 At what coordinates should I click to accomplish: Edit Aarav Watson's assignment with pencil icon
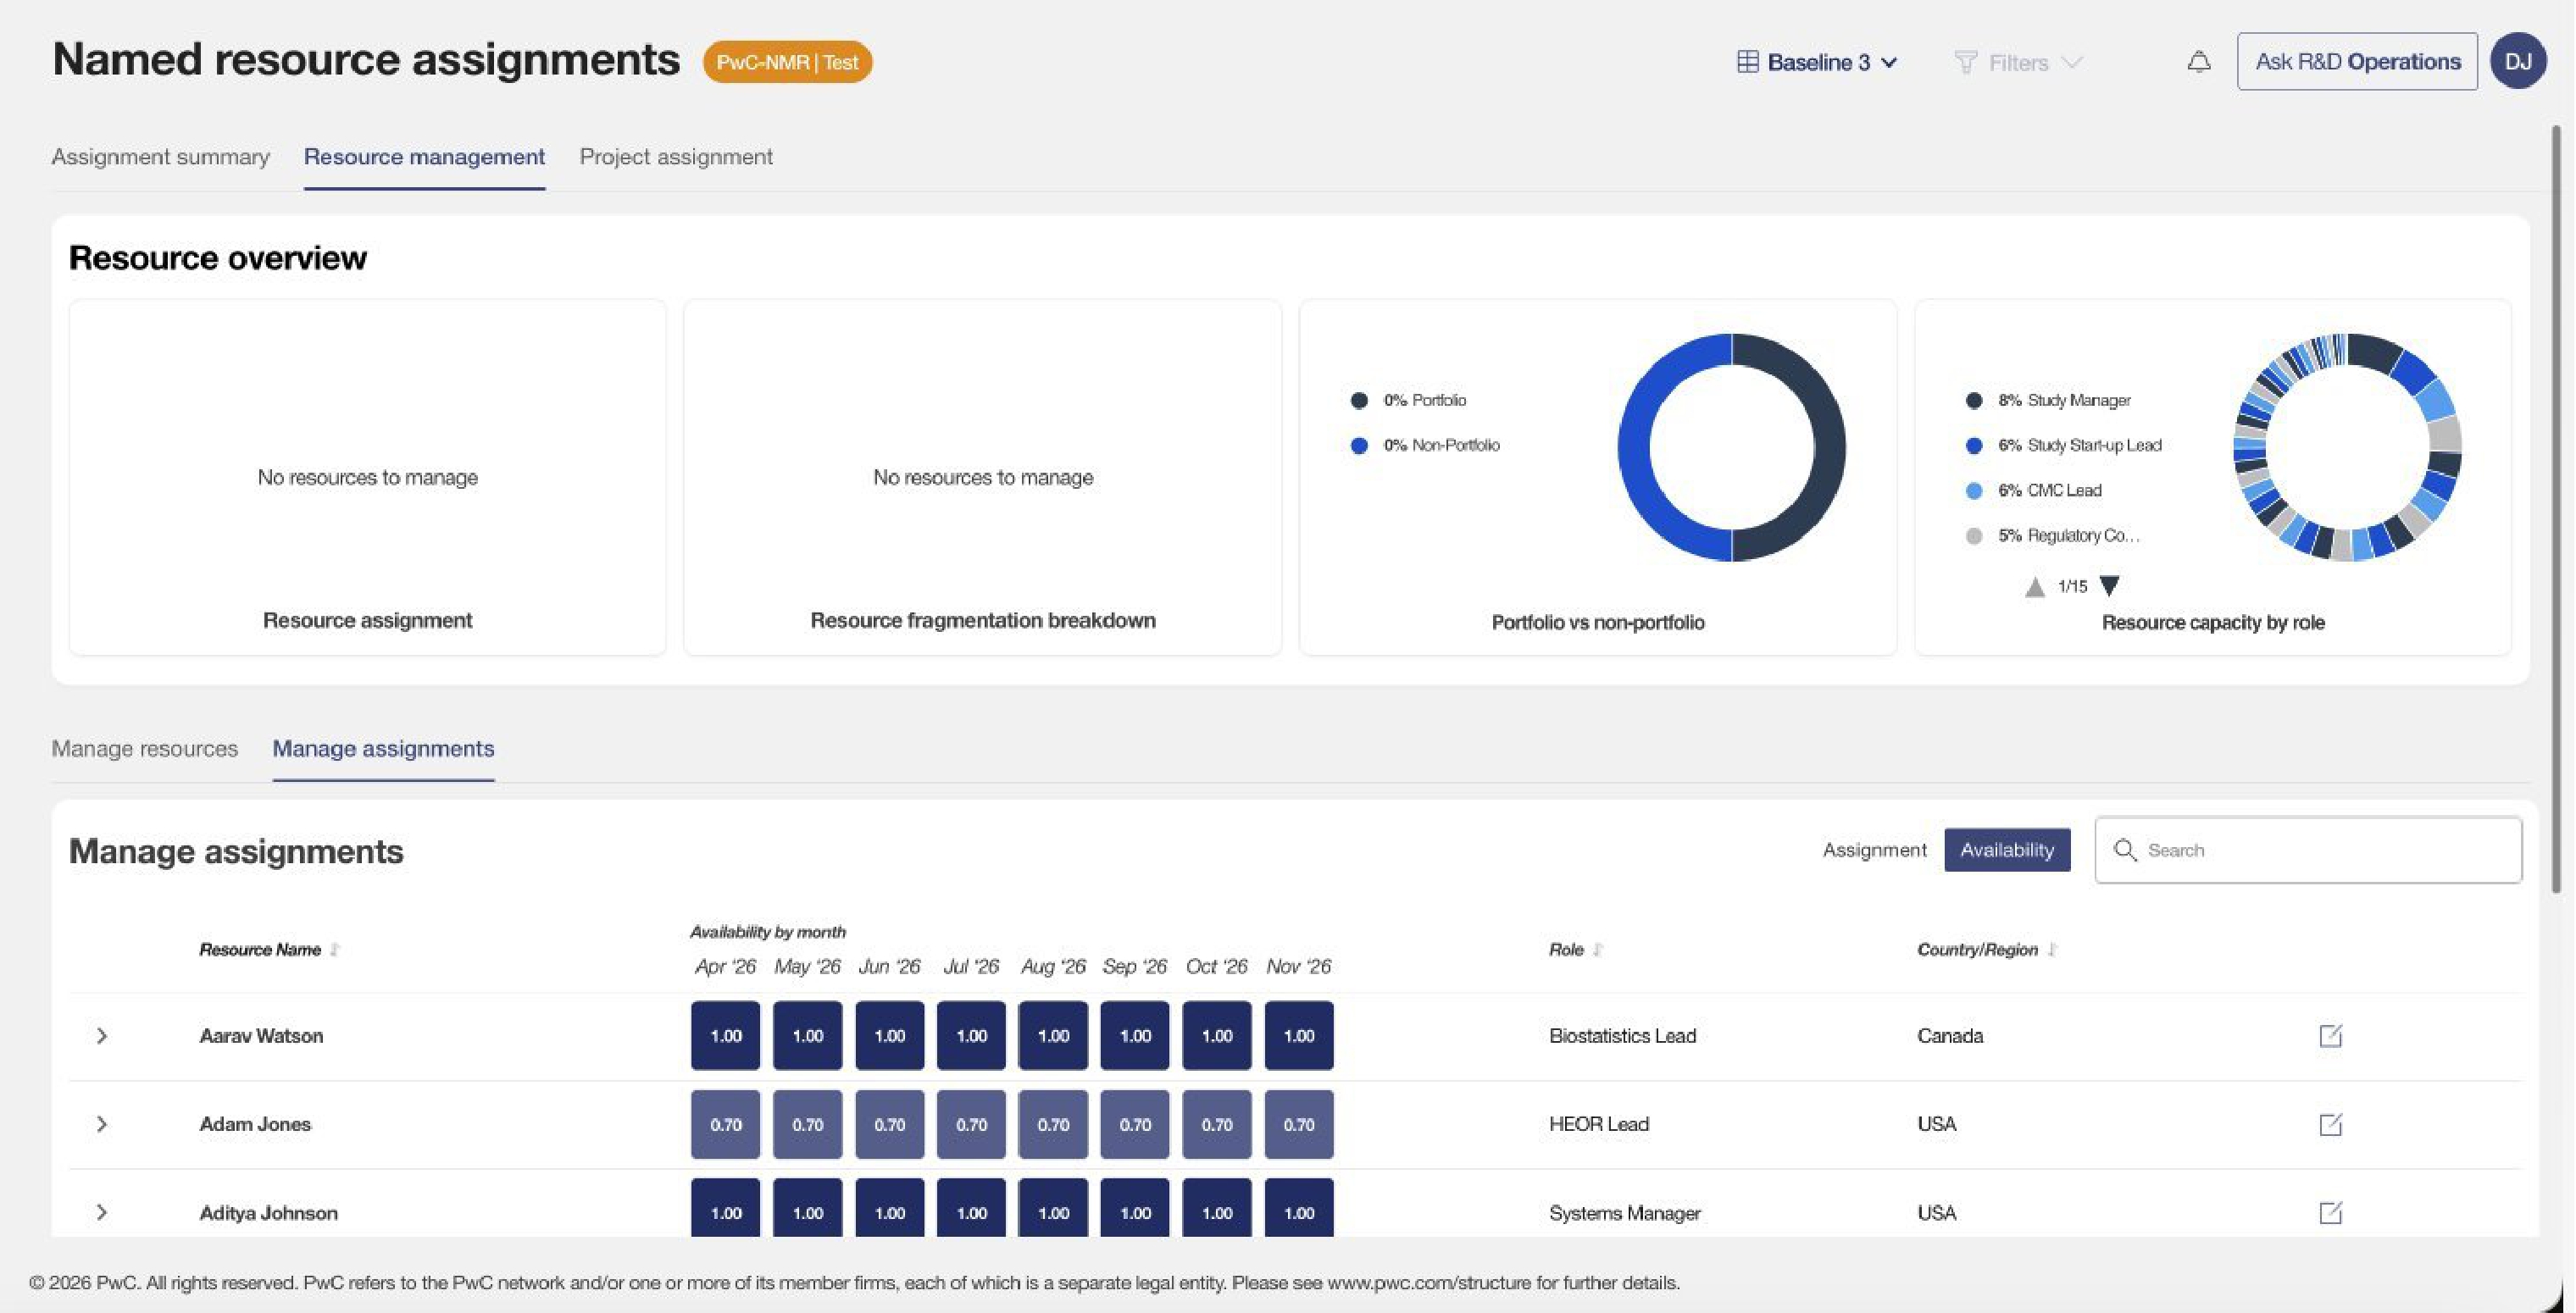point(2330,1036)
